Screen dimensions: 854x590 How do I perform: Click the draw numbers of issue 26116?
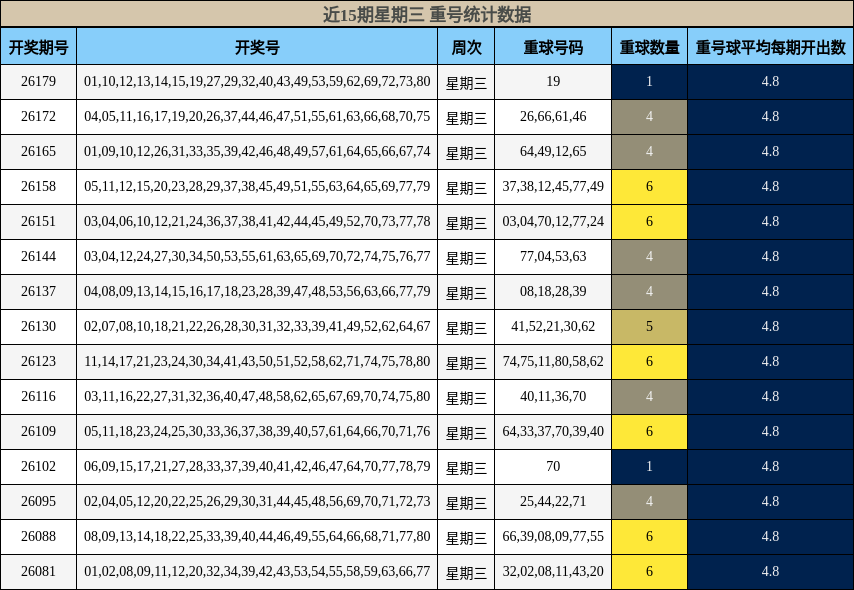[257, 396]
